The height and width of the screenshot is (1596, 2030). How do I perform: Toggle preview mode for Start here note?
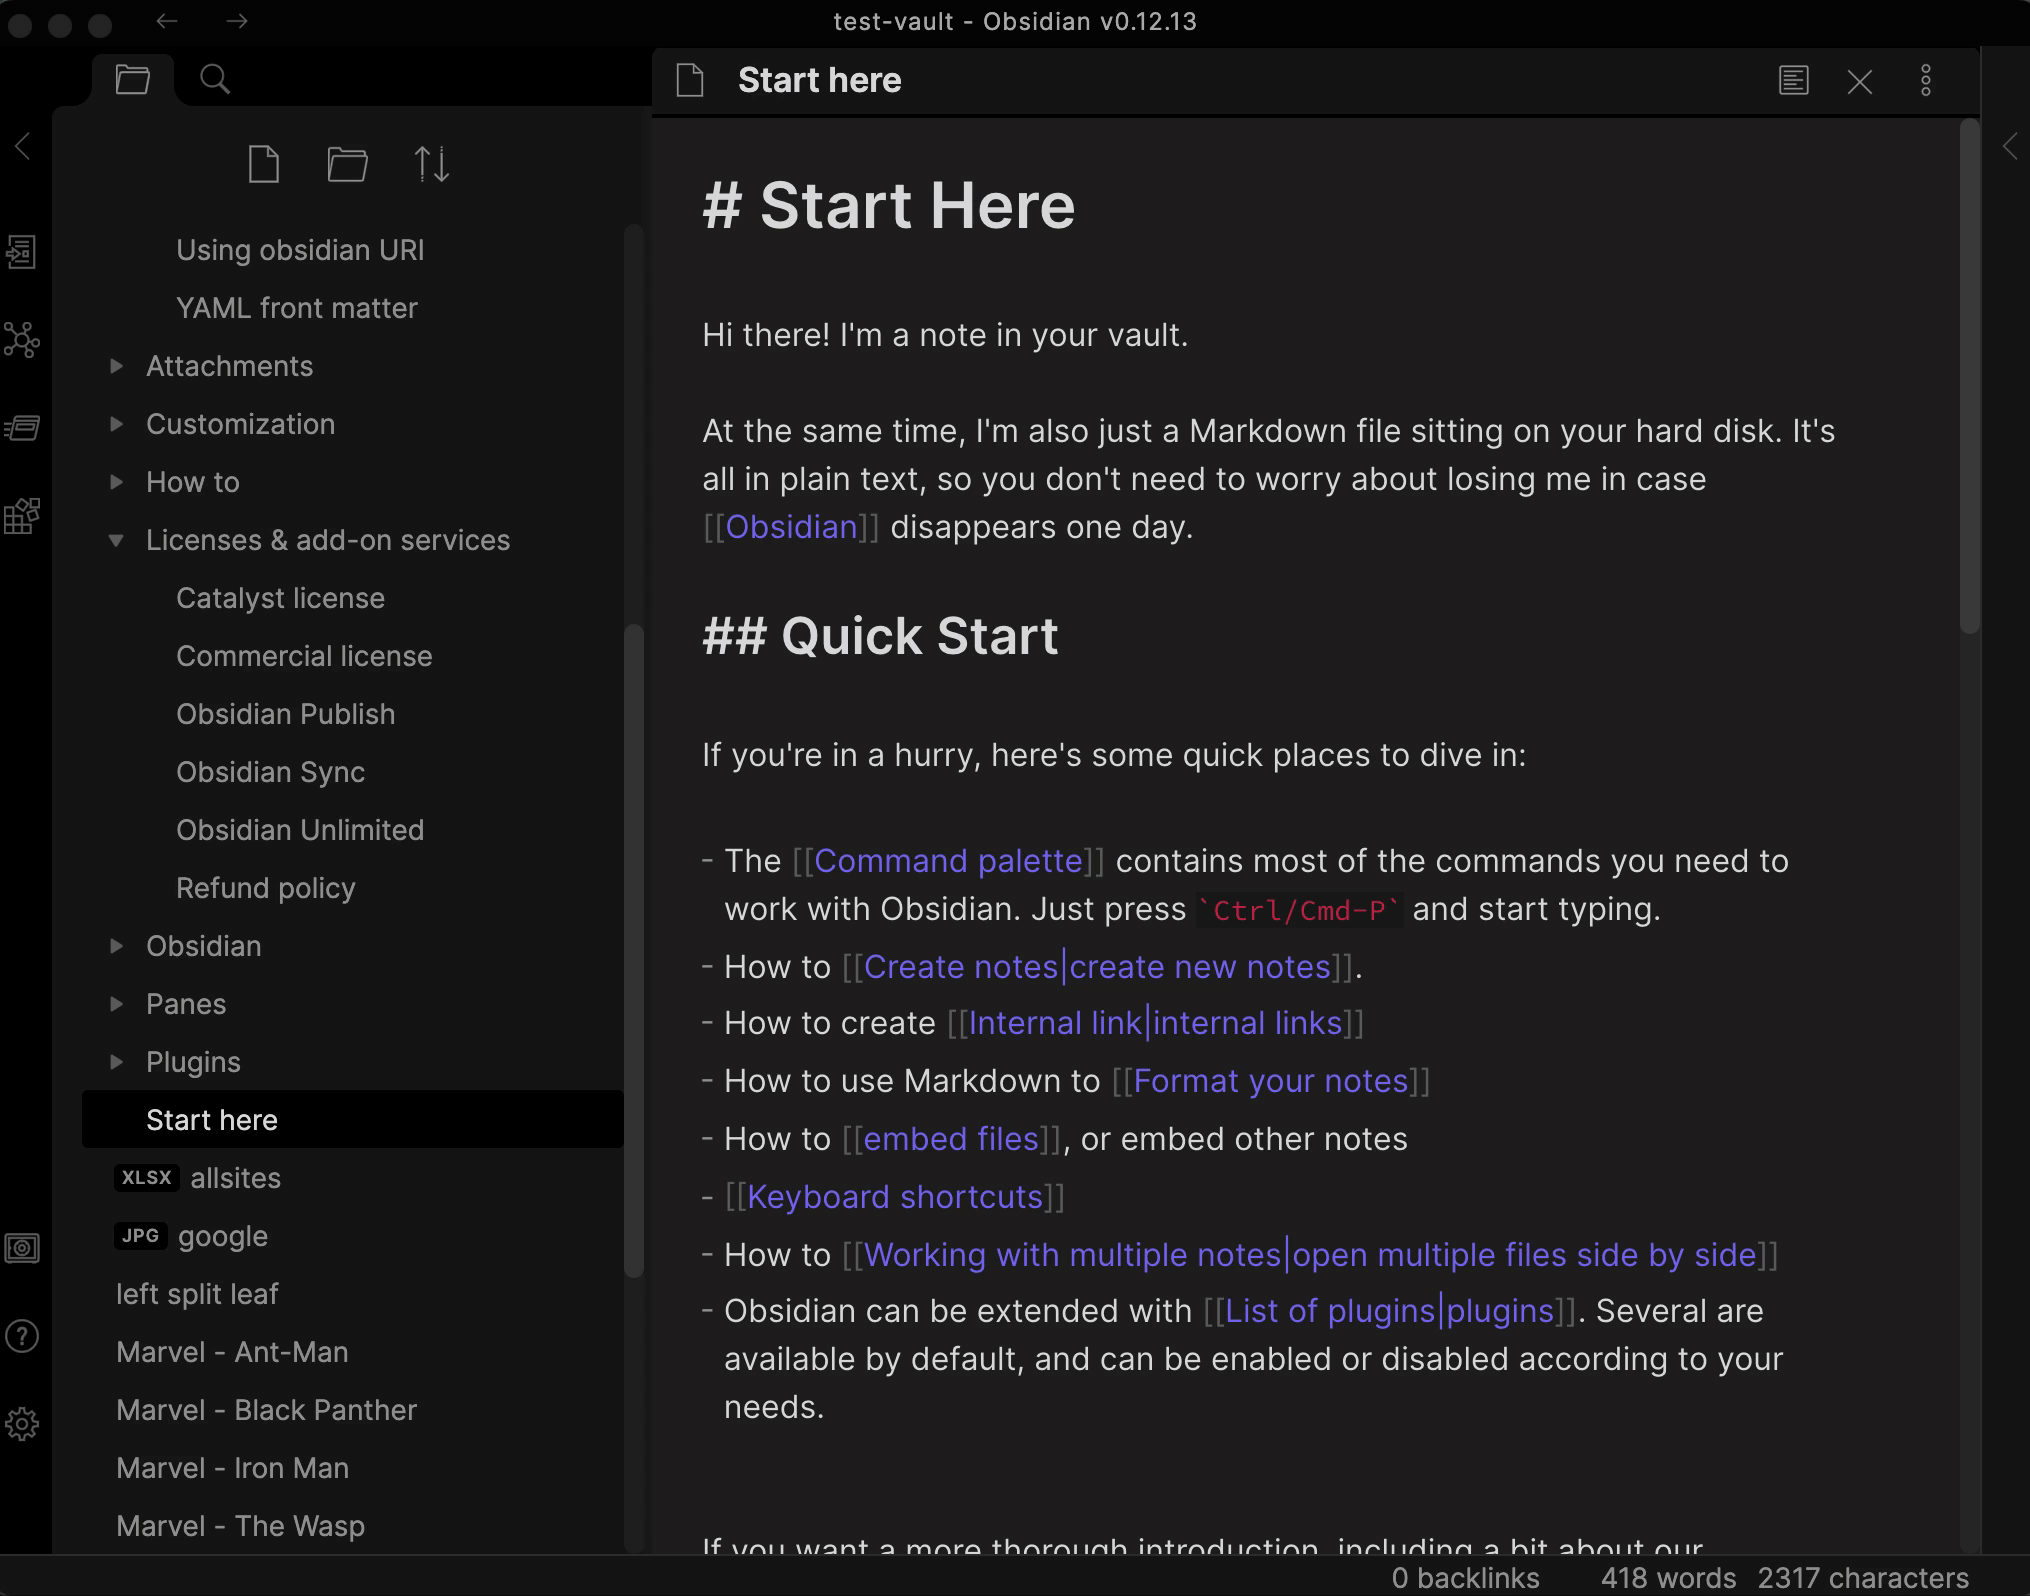pos(1793,81)
